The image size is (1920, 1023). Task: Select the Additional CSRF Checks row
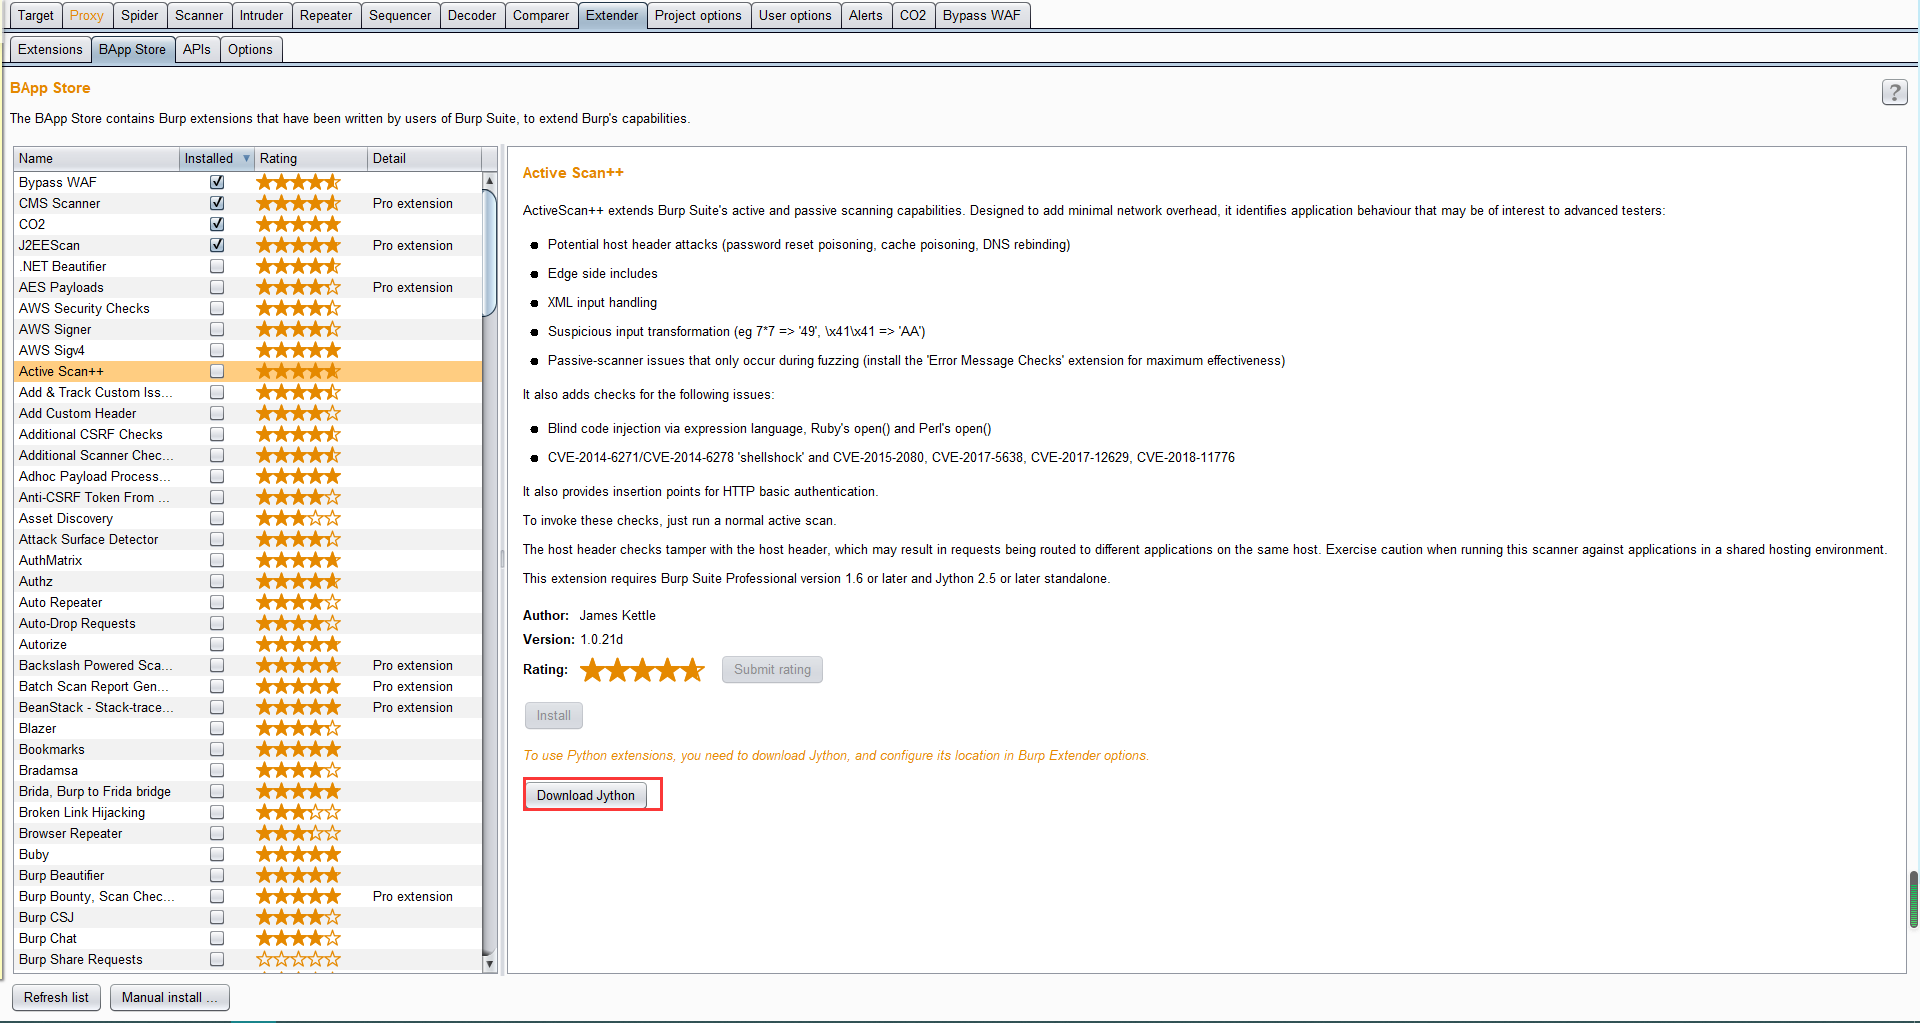(248, 434)
